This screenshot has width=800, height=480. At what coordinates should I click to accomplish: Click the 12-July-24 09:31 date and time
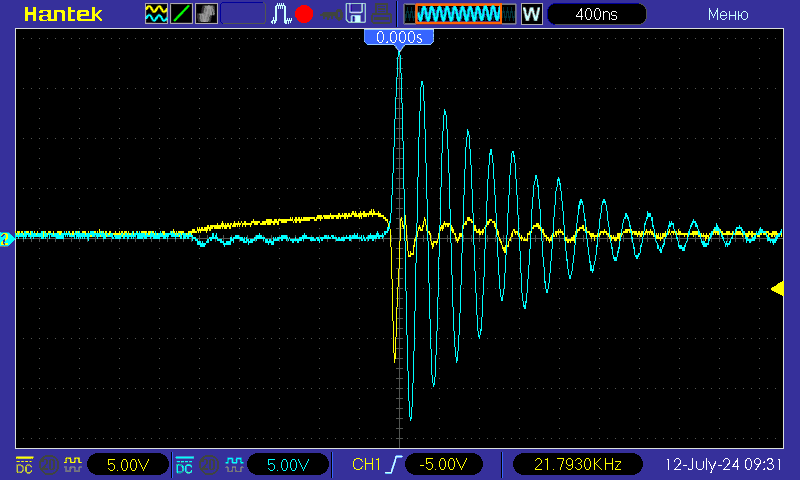point(723,465)
